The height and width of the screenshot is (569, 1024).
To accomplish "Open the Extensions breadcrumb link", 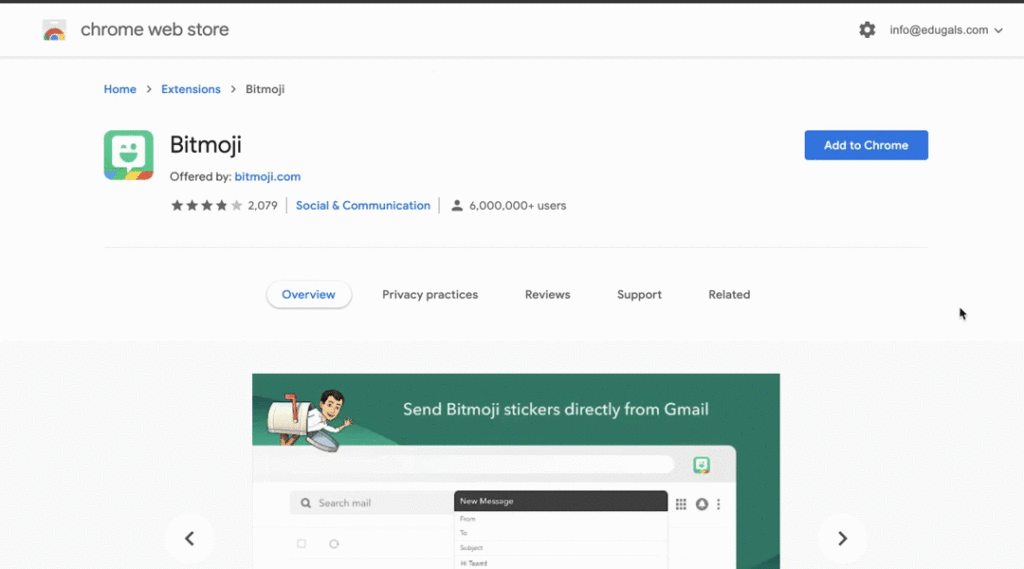I will click(191, 89).
